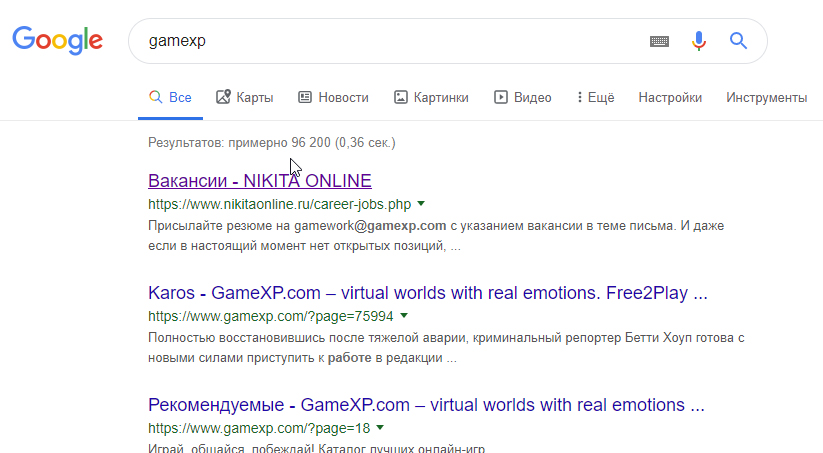The width and height of the screenshot is (823, 453).
Task: Expand dropdown arrow beside nikitaonline.ru URL
Action: point(421,204)
